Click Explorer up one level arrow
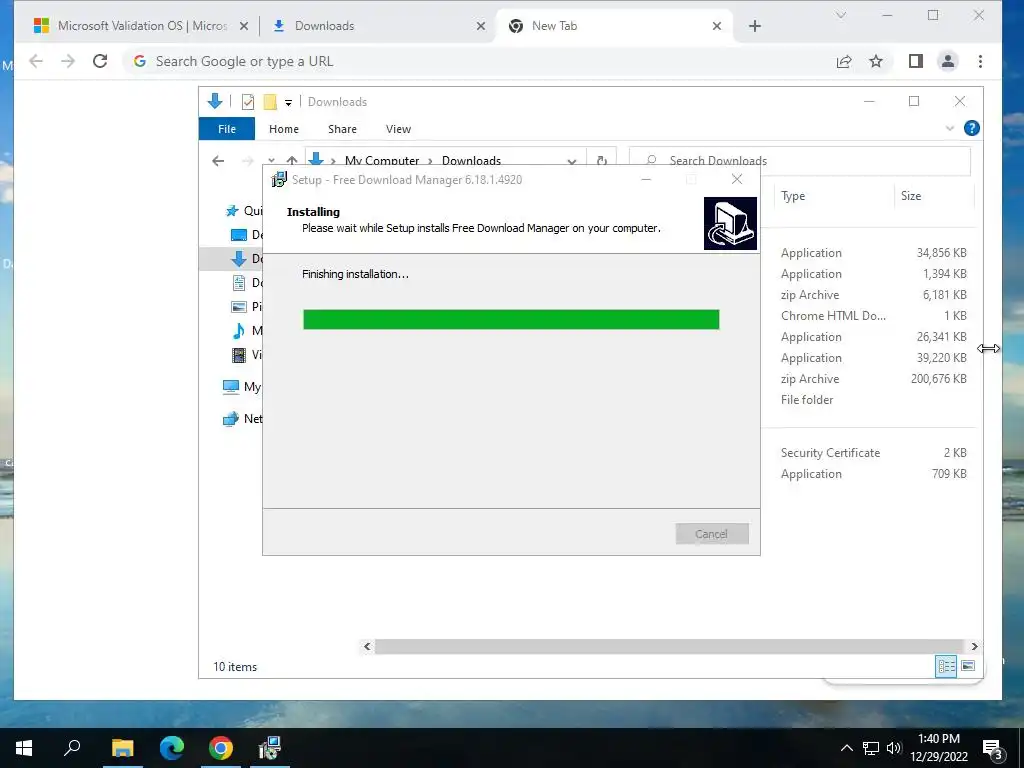Viewport: 1024px width, 768px height. tap(292, 160)
